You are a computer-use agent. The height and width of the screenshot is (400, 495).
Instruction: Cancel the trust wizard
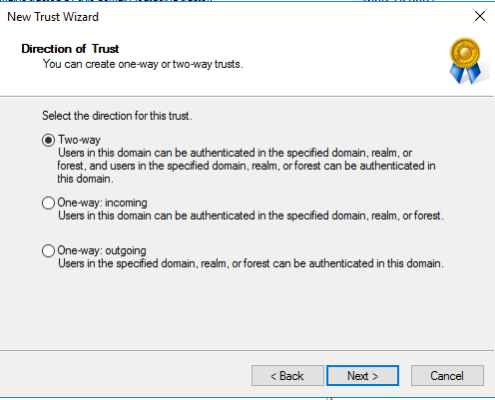pyautogui.click(x=447, y=376)
